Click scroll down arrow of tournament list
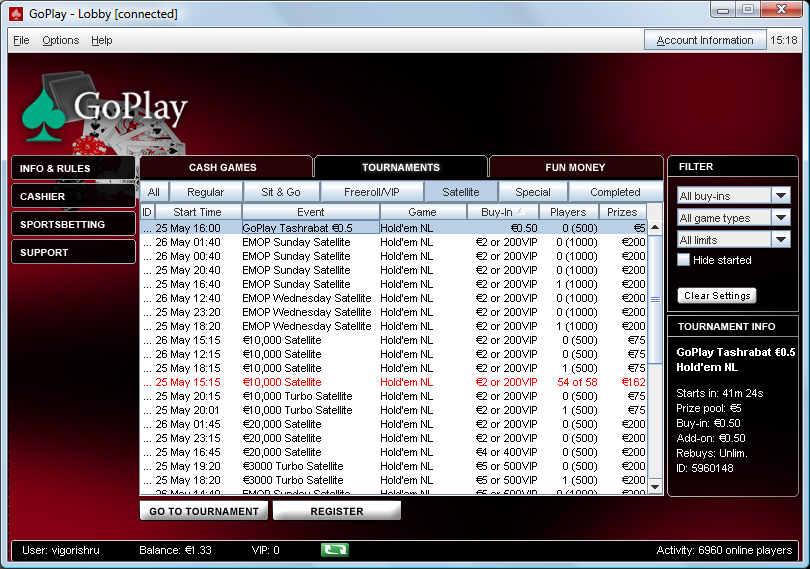The image size is (810, 569). [655, 487]
